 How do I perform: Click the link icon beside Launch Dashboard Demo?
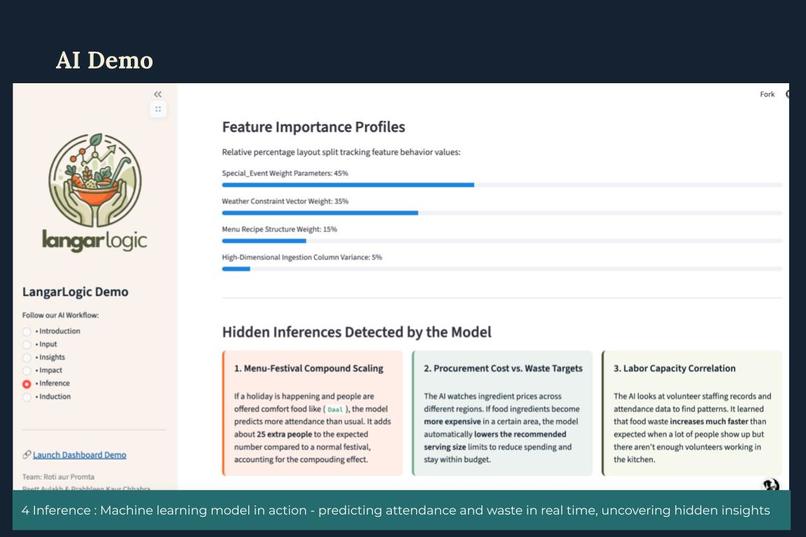[x=27, y=454]
